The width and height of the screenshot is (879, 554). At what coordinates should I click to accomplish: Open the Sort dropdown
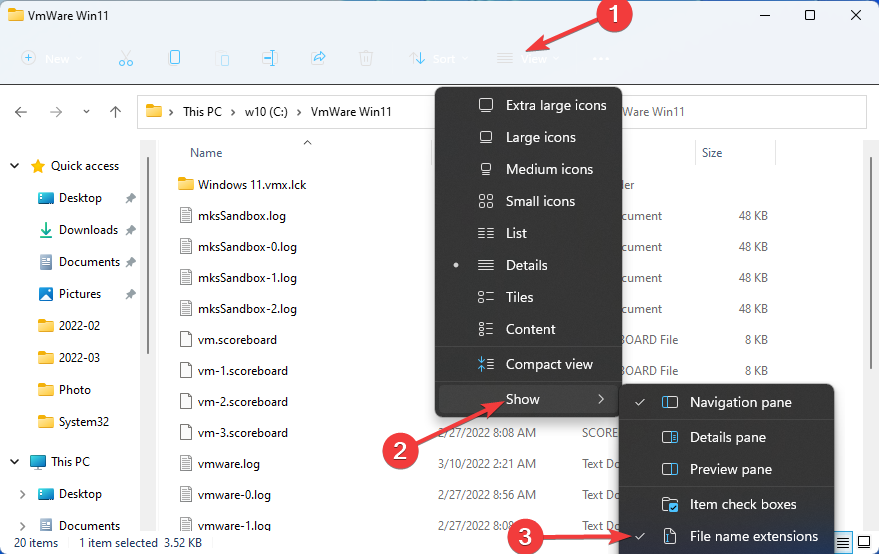click(438, 58)
